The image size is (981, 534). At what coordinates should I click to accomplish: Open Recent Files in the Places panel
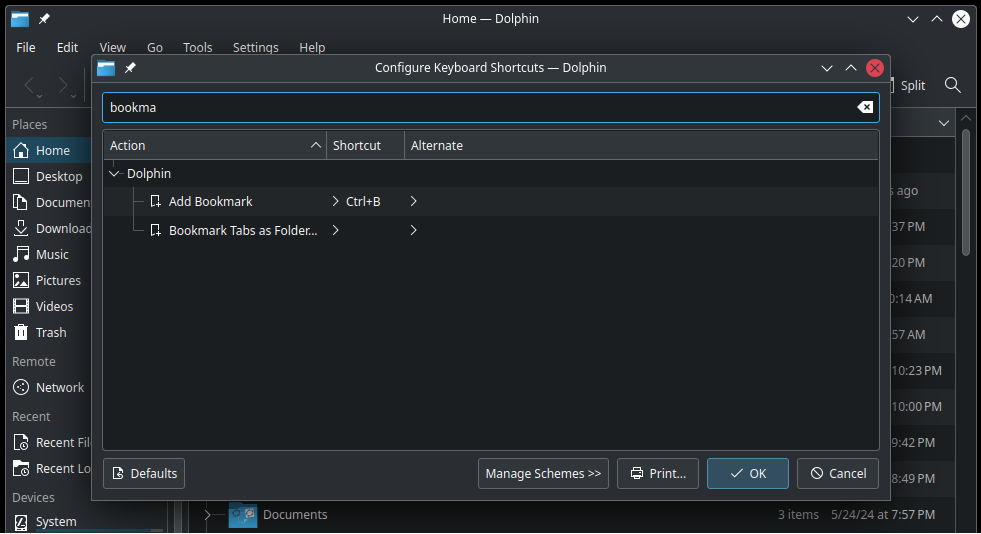[x=49, y=442]
